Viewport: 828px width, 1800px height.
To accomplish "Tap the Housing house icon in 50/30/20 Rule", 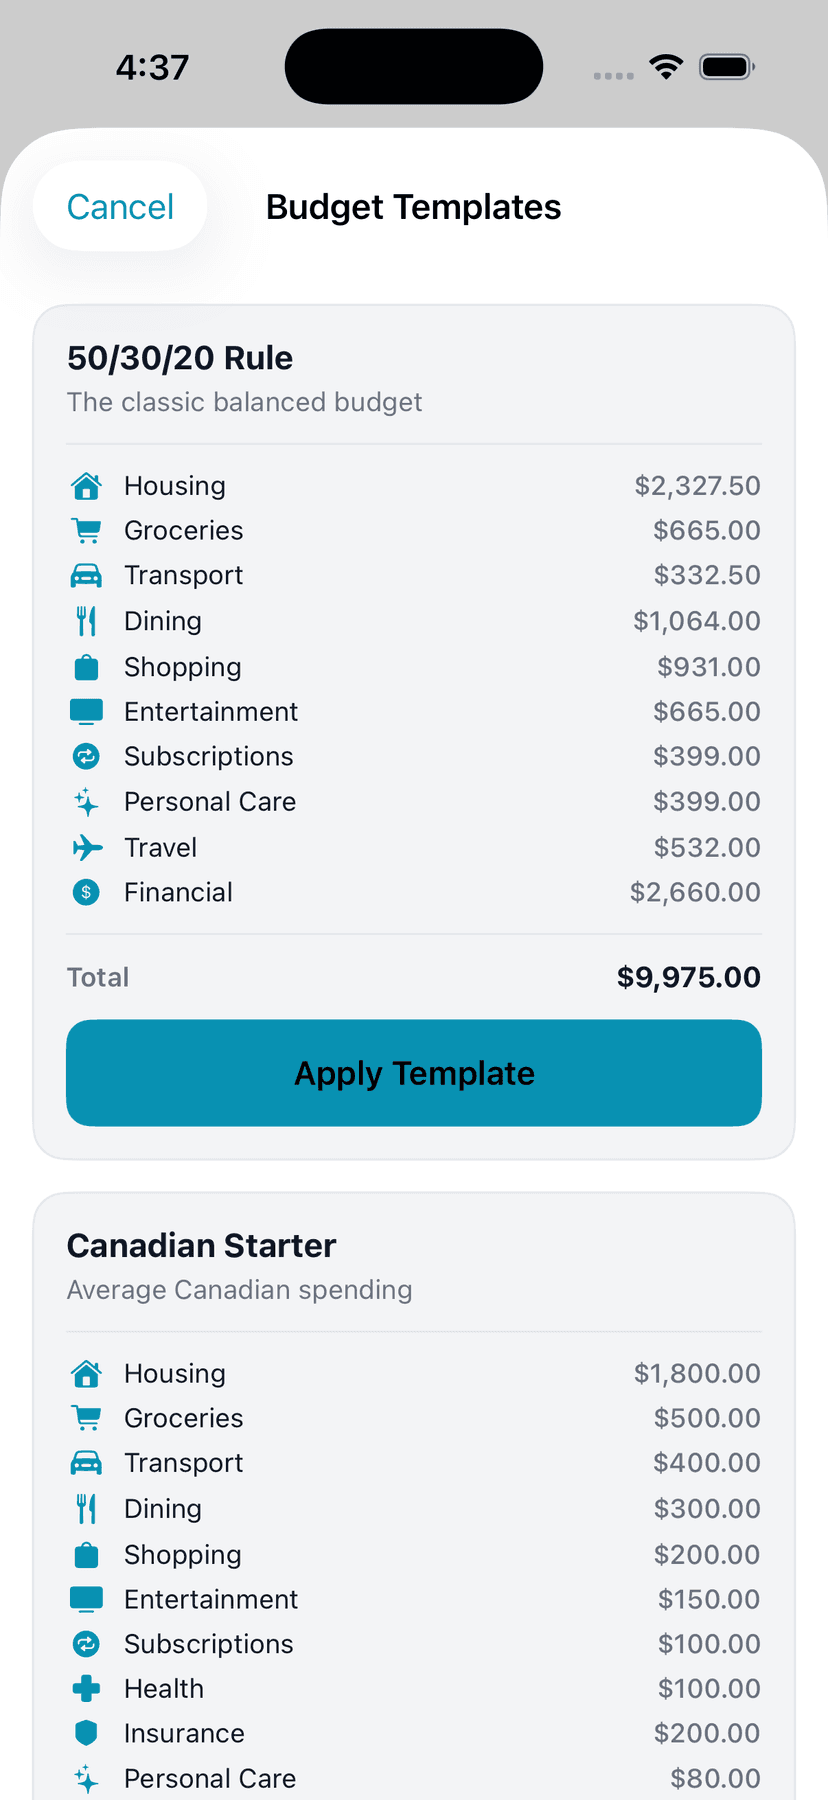I will click(x=87, y=486).
